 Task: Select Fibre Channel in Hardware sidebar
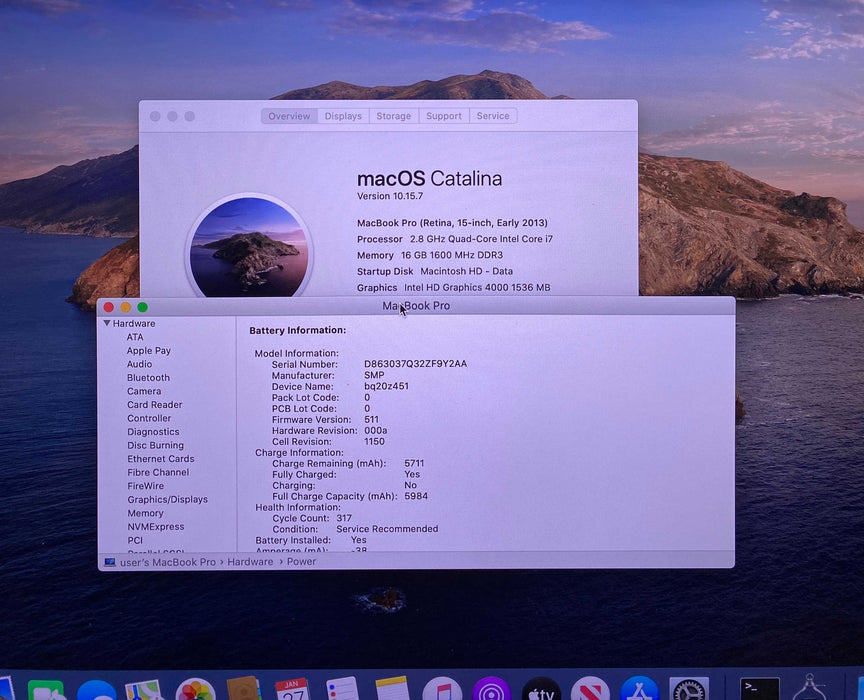tap(158, 472)
